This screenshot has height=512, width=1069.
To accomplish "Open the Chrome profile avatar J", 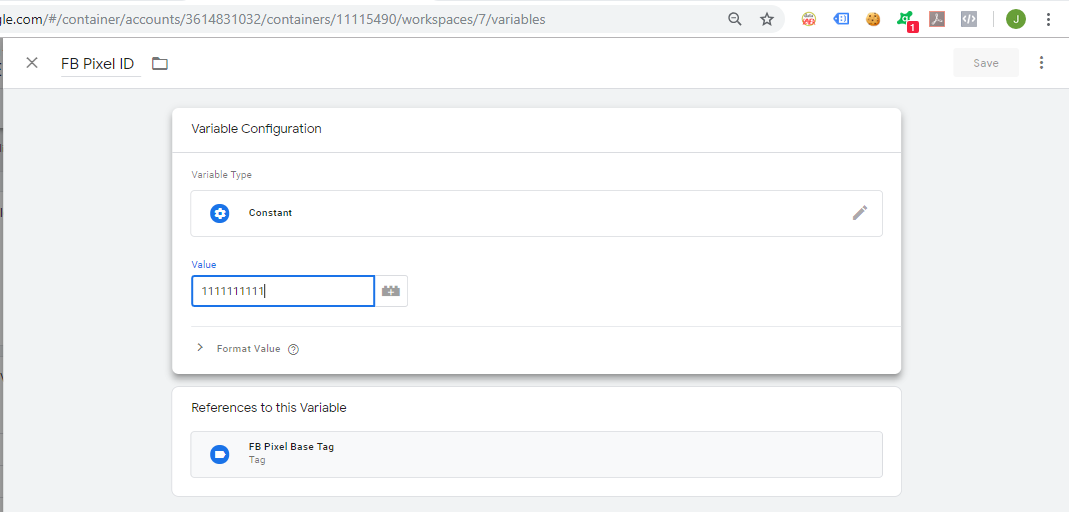I will [1016, 19].
